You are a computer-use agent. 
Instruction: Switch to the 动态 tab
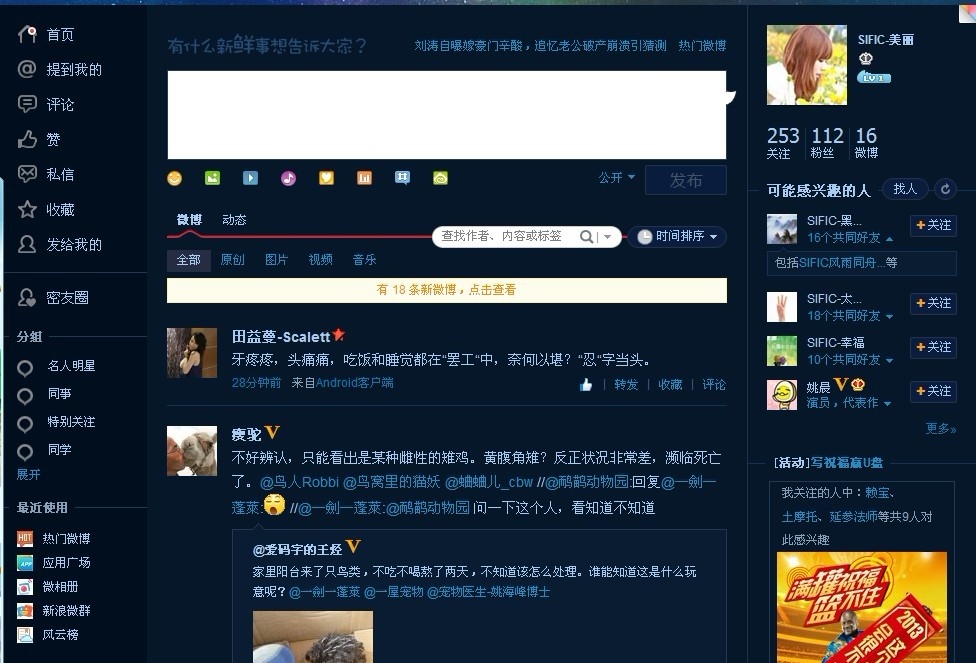tap(232, 220)
